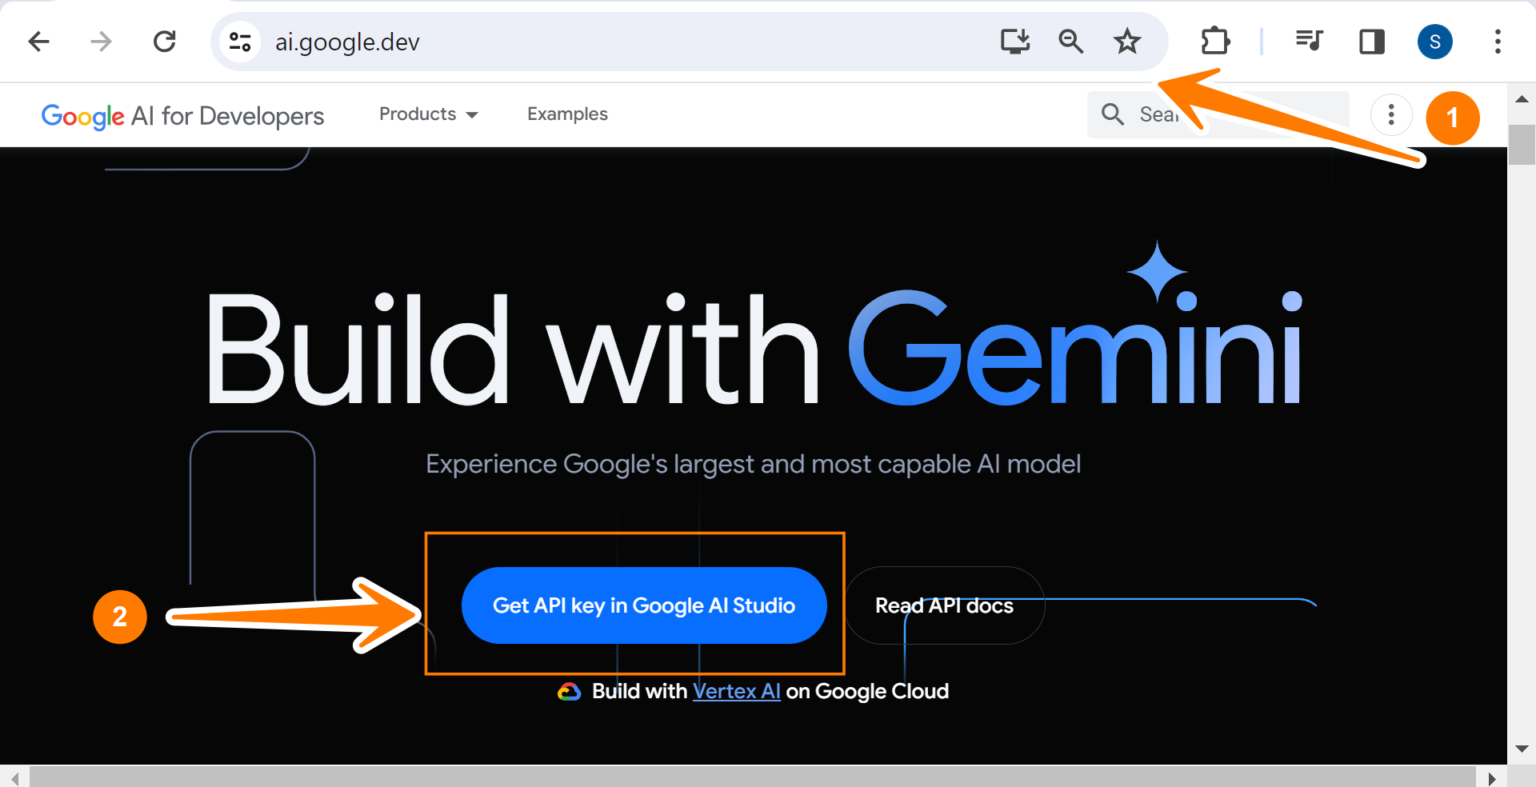The height and width of the screenshot is (787, 1536).
Task: Open the site information icon in address bar
Action: point(240,42)
